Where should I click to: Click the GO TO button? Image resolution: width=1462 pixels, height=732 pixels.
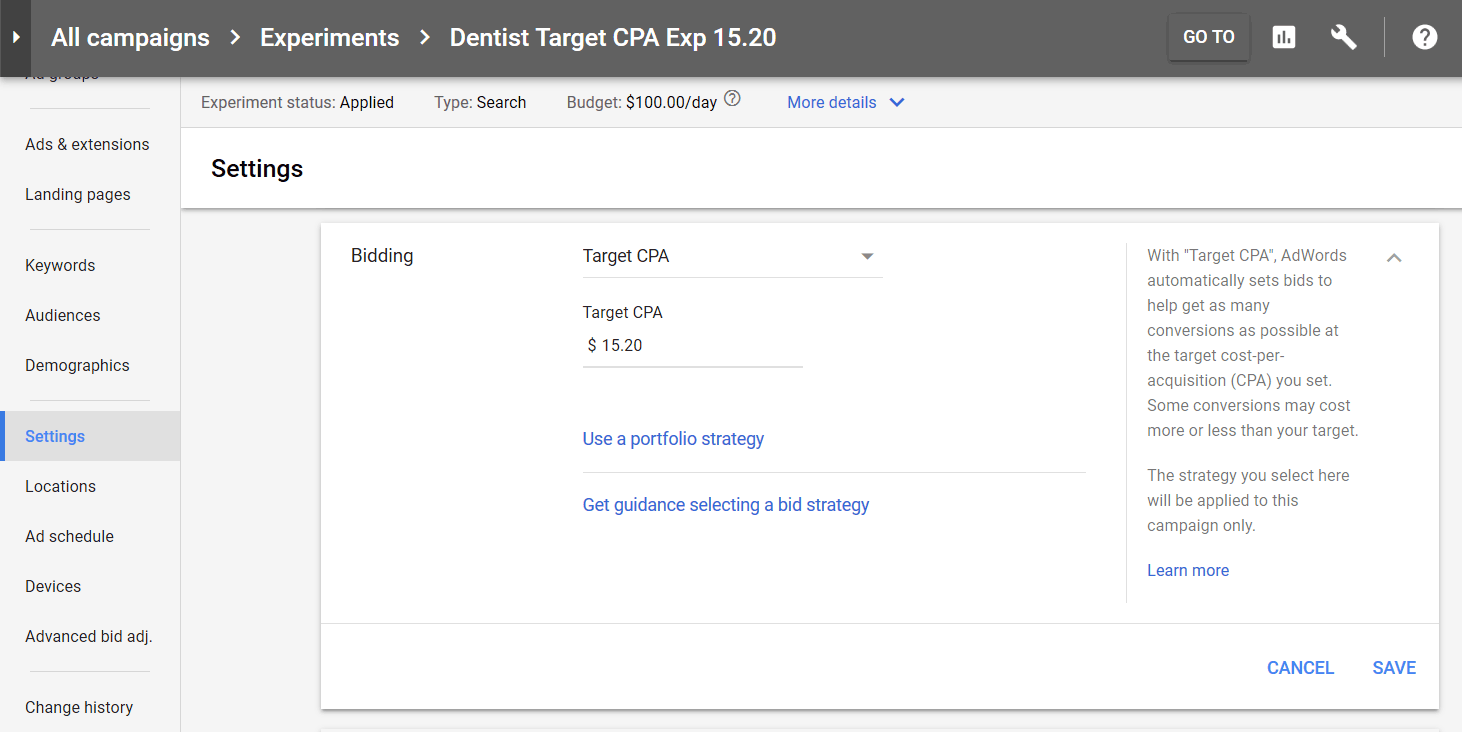[1208, 37]
